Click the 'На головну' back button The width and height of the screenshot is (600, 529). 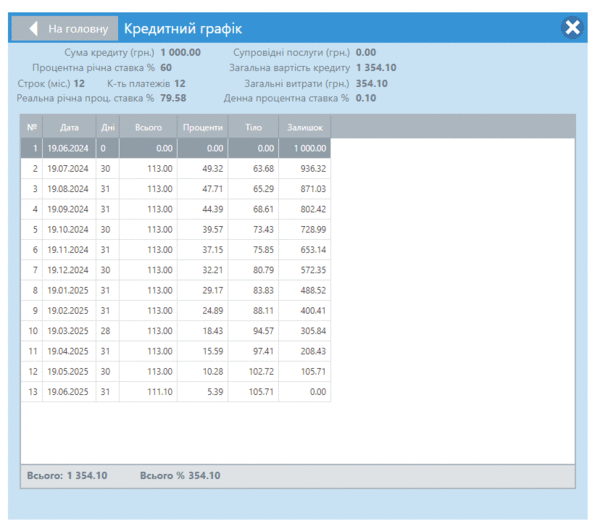(76, 29)
